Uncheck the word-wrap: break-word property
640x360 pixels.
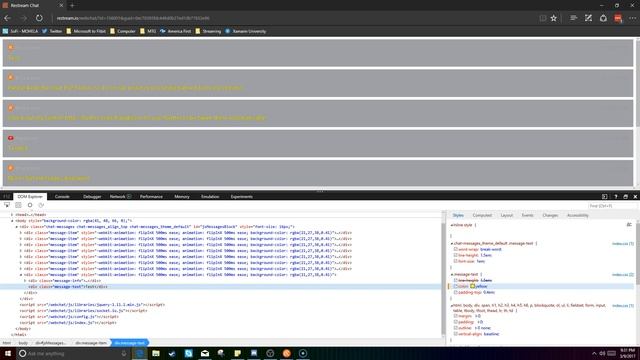coord(456,249)
